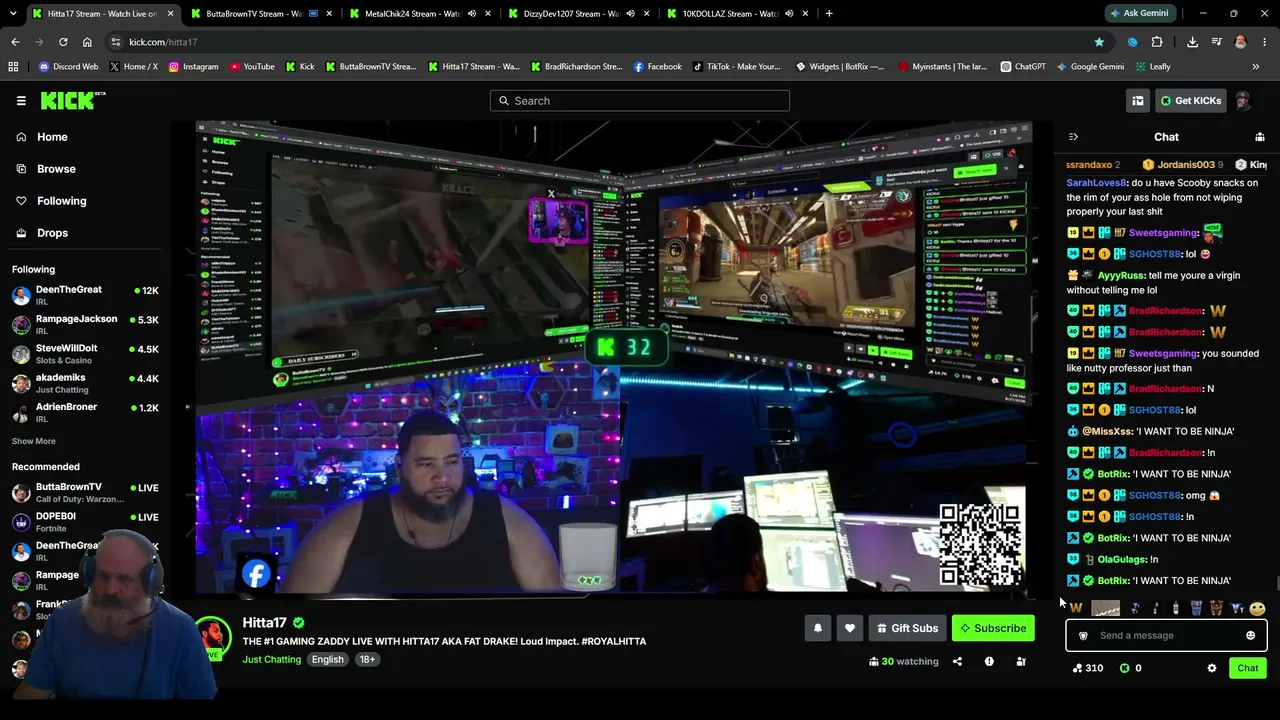The image size is (1280, 720).
Task: Click the Get KICKs button
Action: [1190, 101]
